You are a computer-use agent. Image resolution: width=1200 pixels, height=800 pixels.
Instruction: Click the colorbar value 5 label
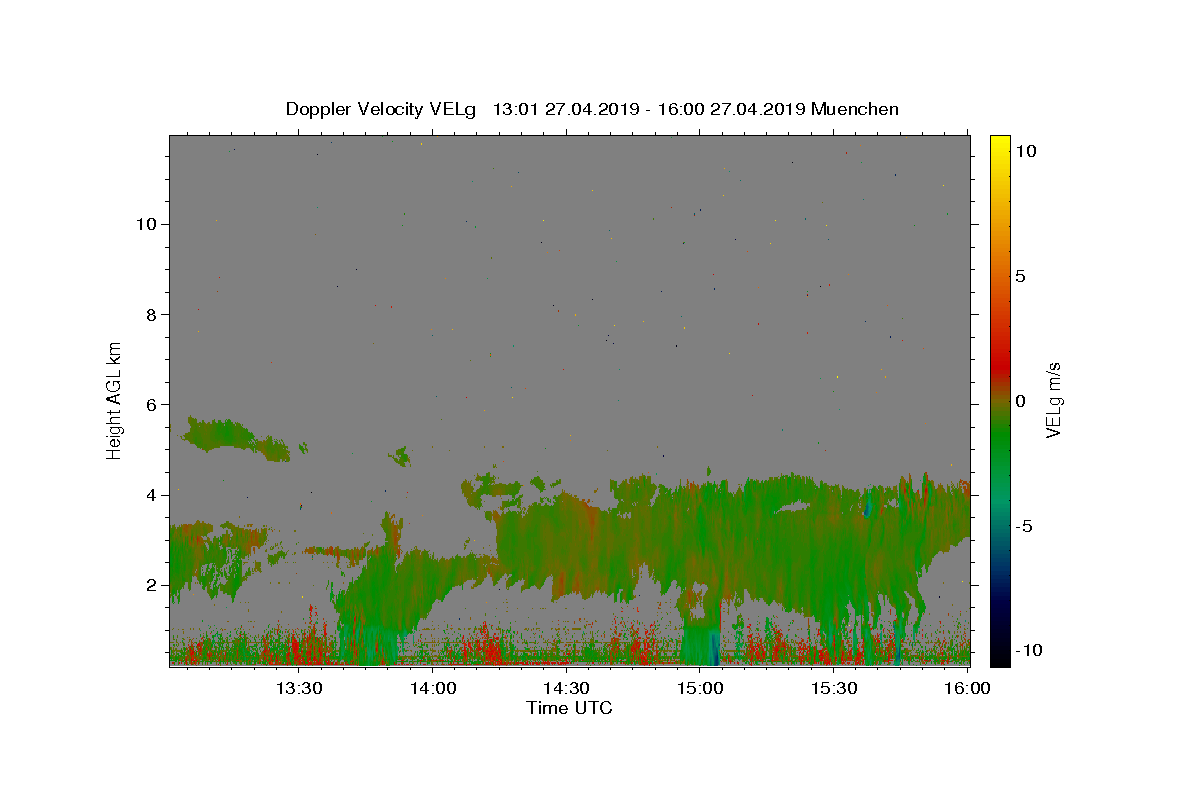(x=1020, y=276)
